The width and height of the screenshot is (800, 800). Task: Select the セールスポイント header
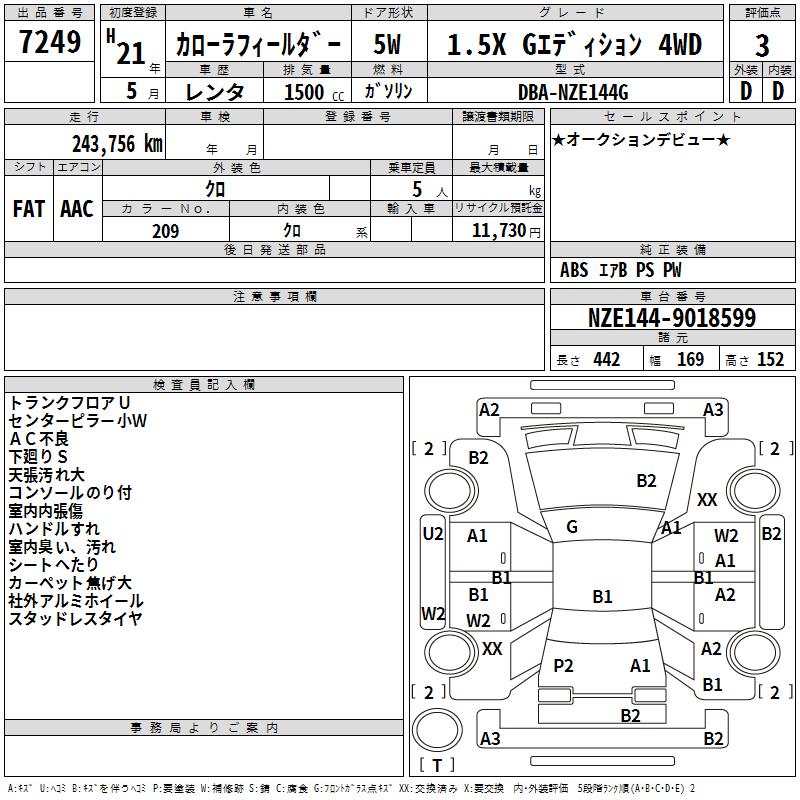(672, 116)
